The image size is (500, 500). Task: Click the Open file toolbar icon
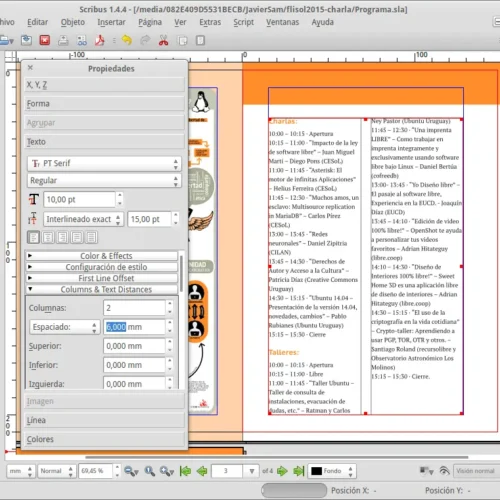pos(6,40)
